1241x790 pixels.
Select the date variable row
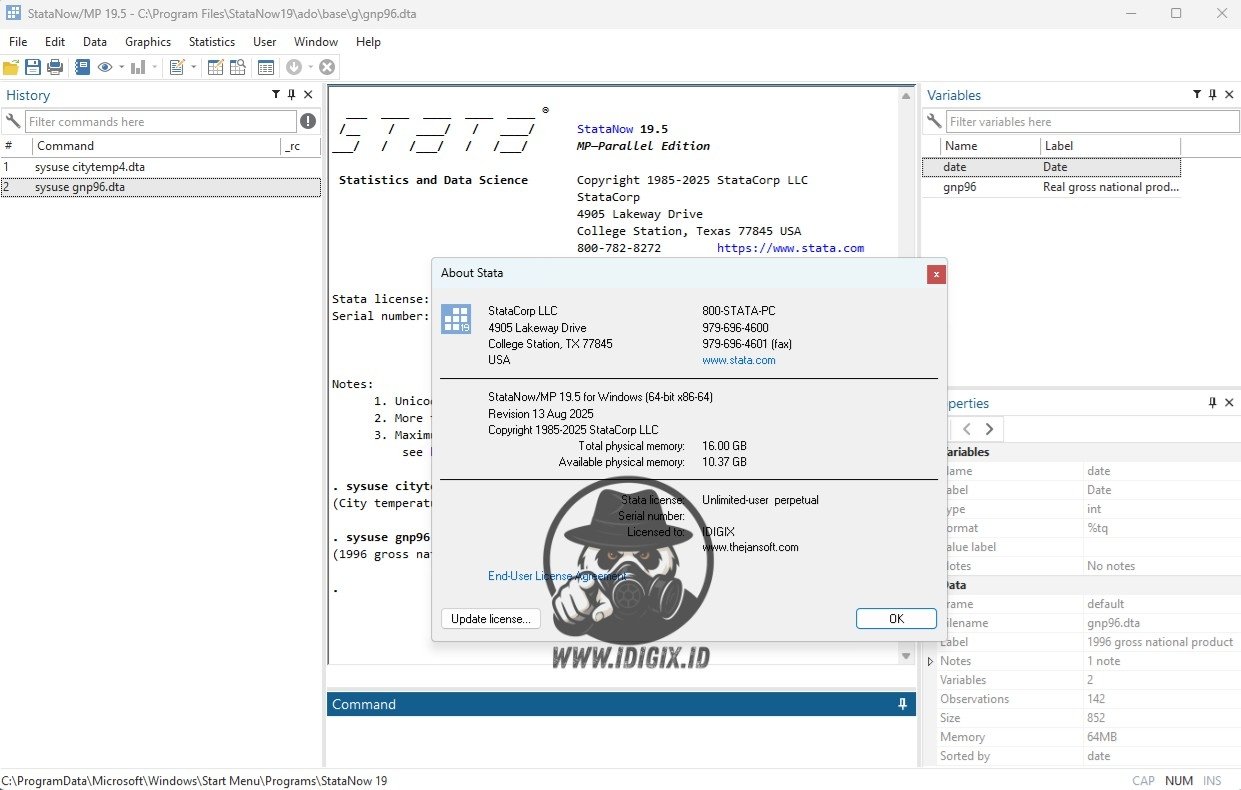pos(1051,167)
